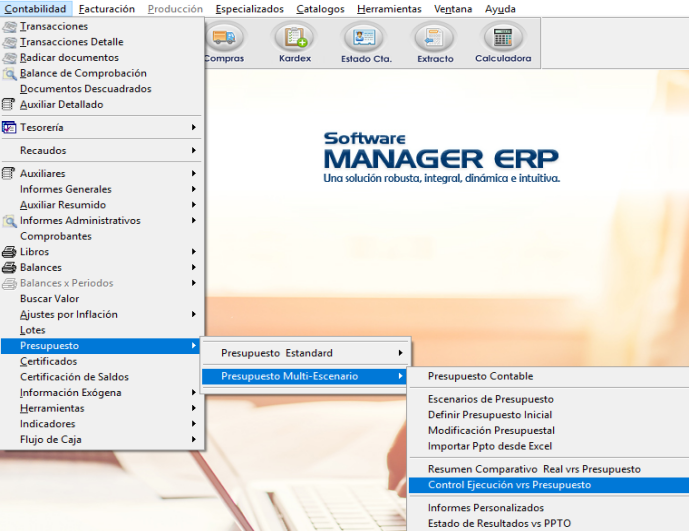Open the Ventana menu
The height and width of the screenshot is (531, 689).
(x=453, y=9)
